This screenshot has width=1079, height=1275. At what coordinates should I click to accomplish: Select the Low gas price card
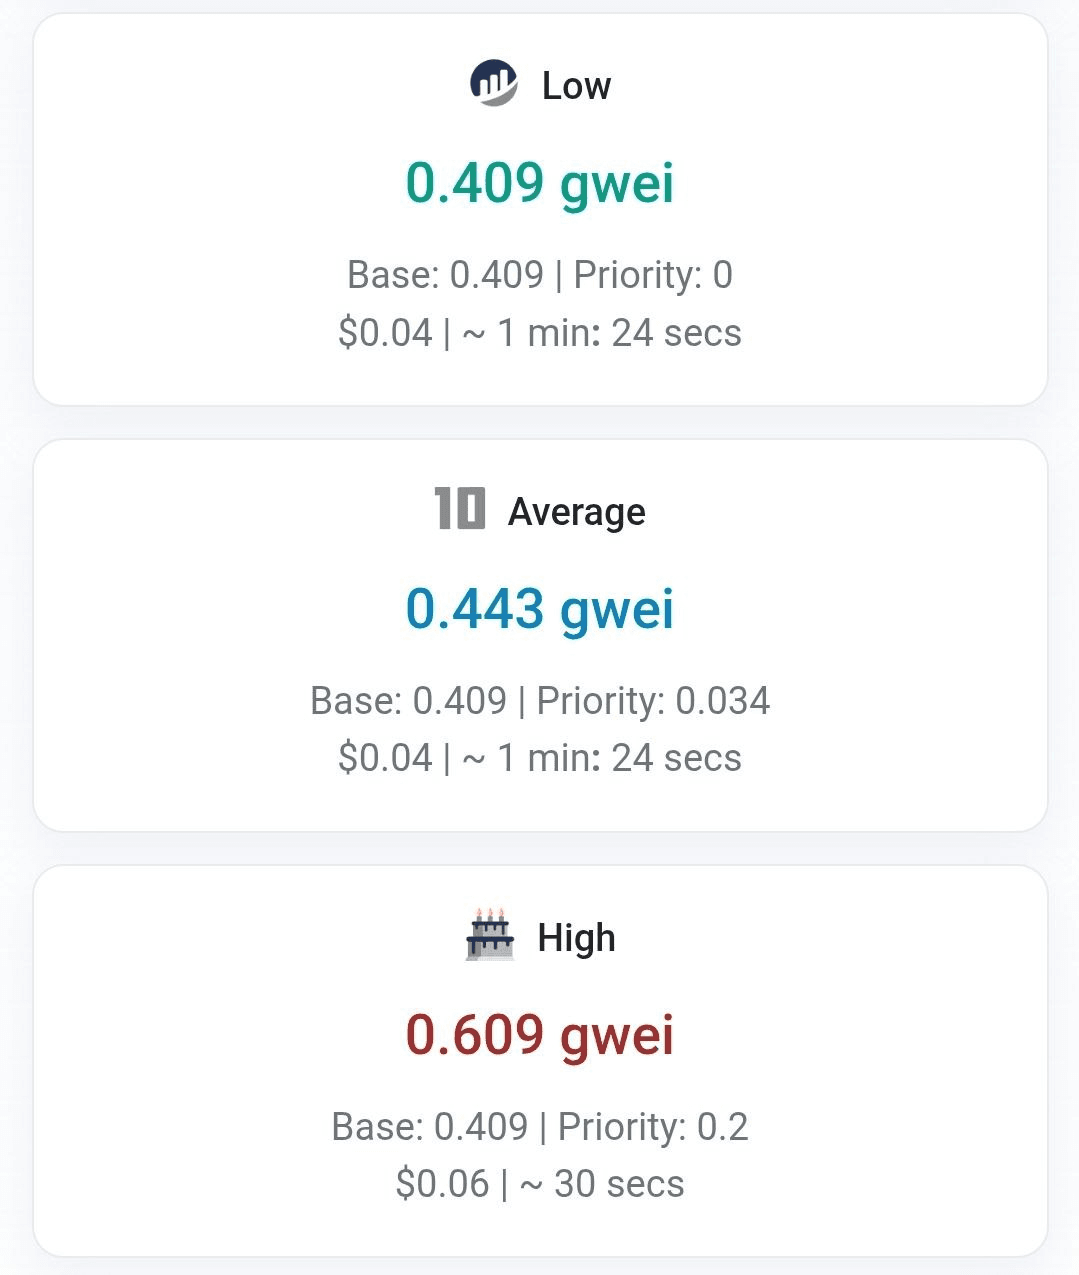(540, 209)
